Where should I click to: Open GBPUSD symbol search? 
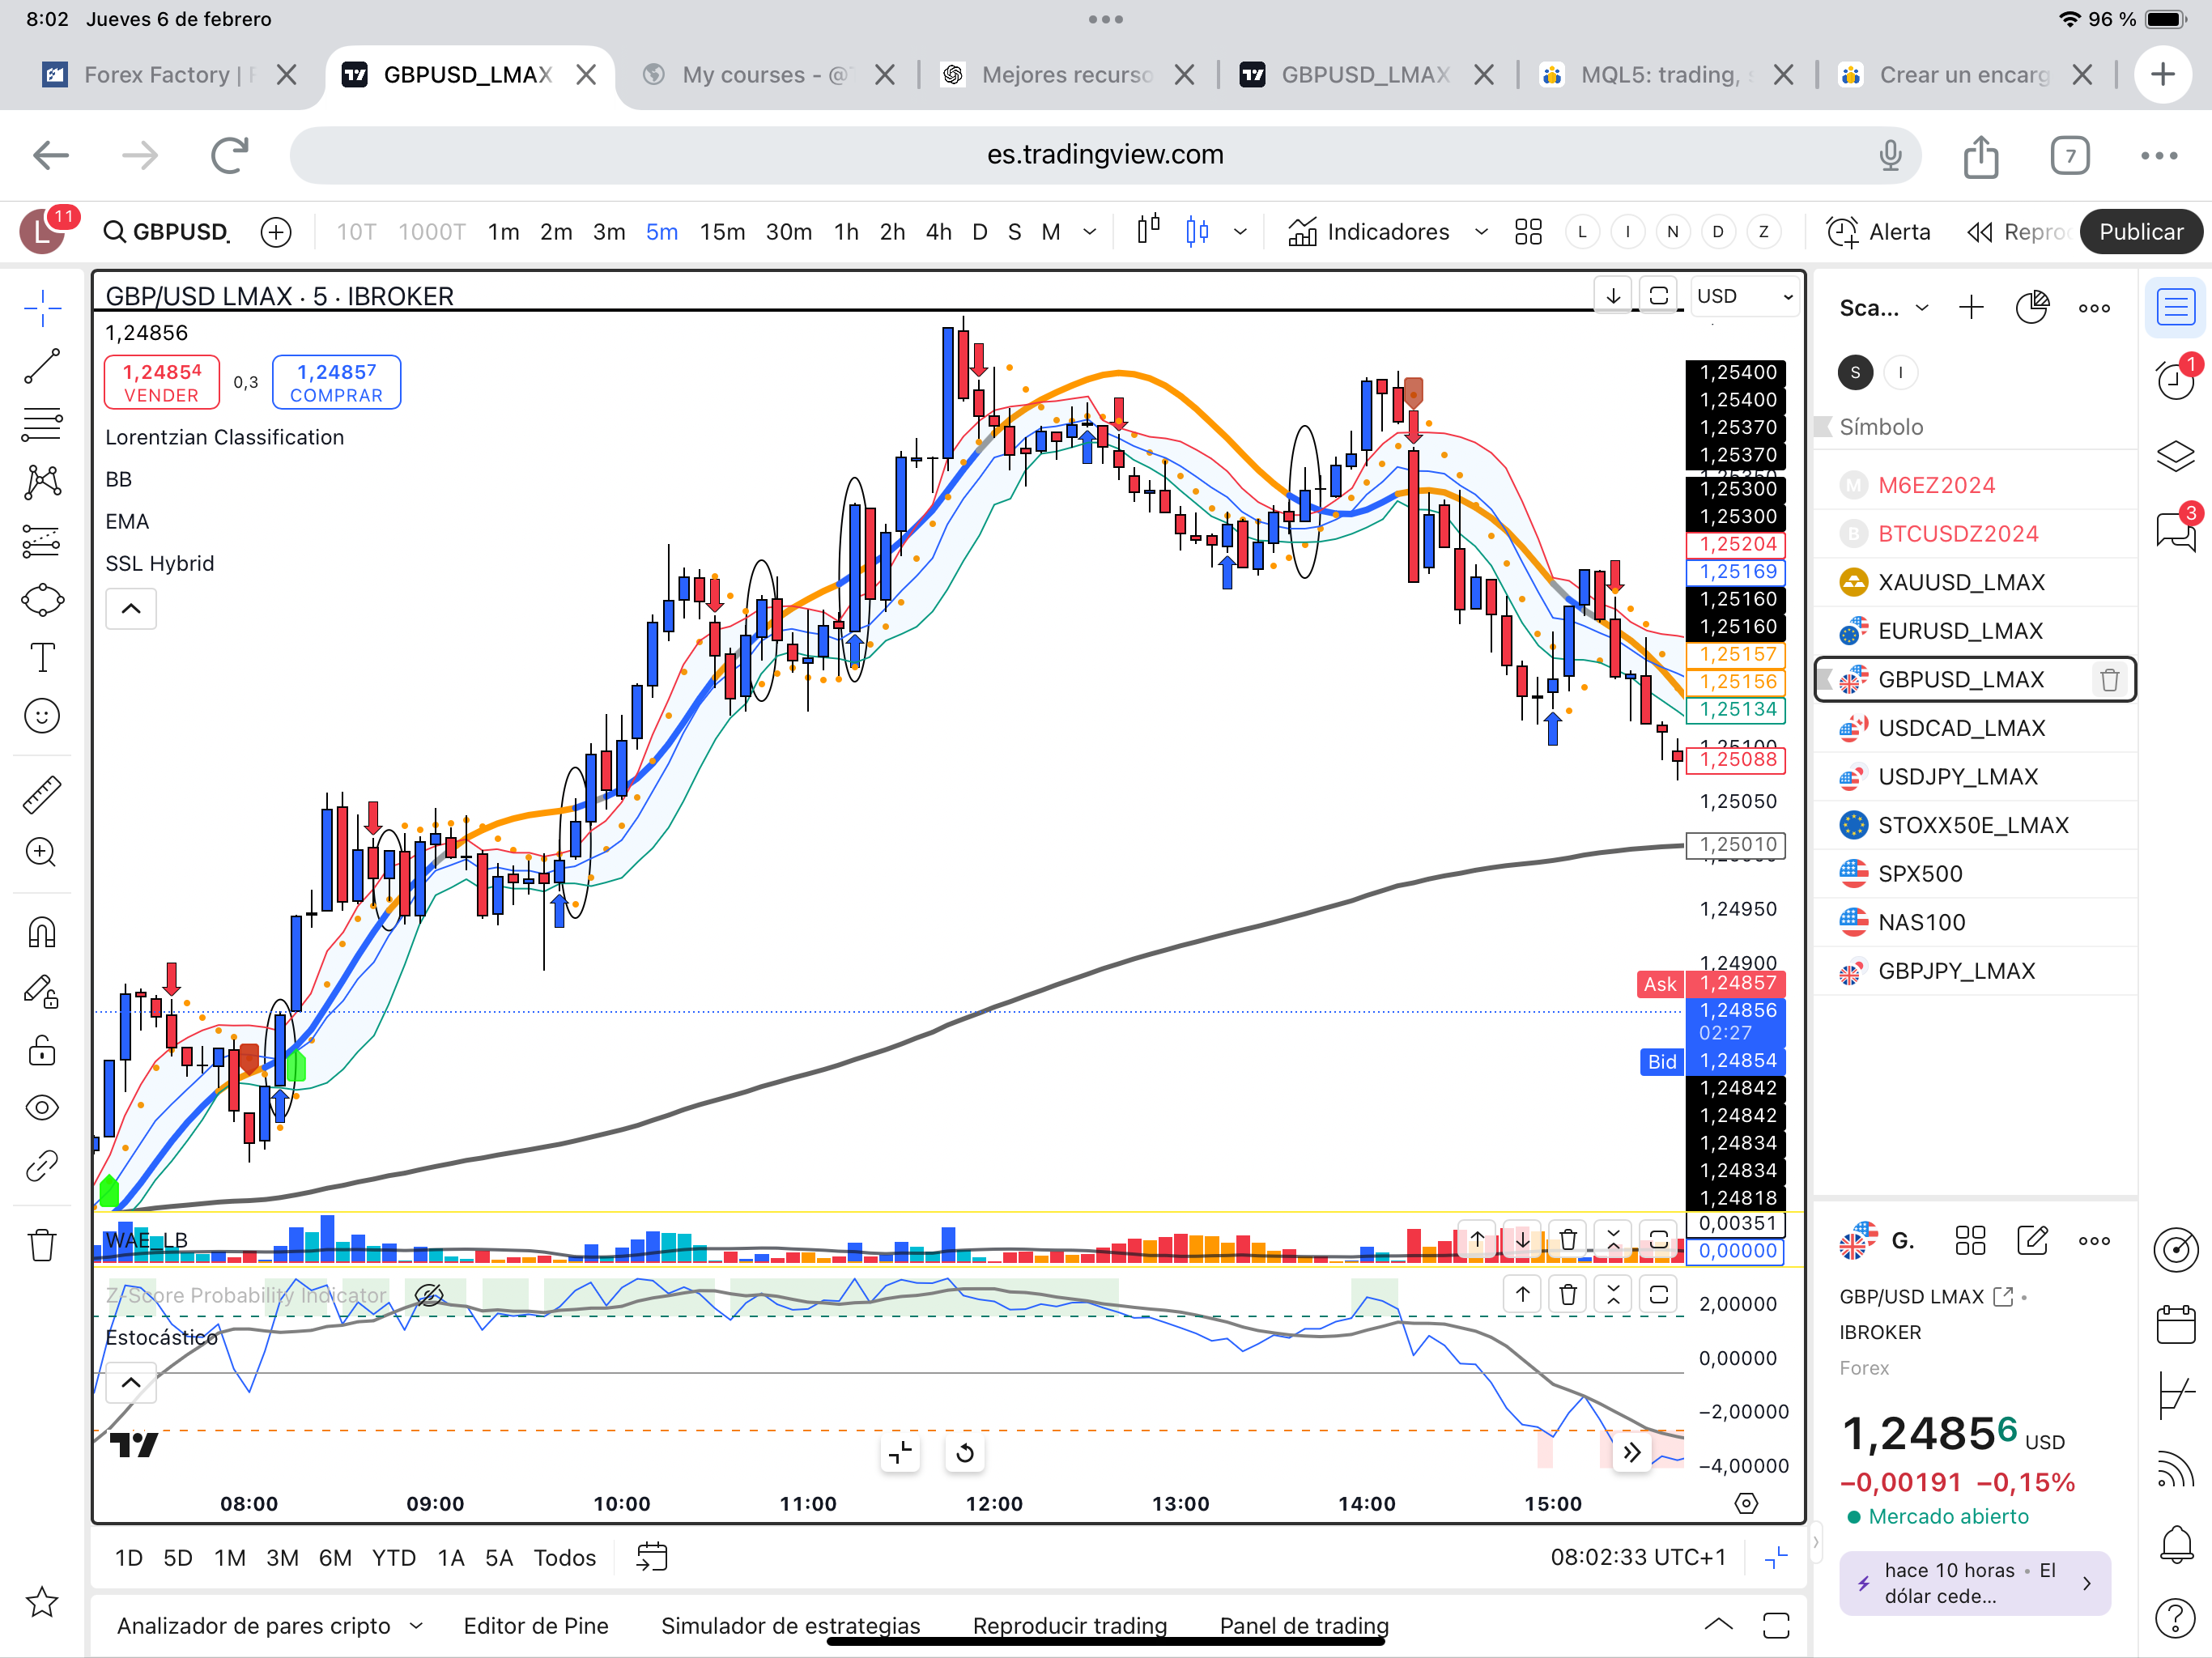(166, 232)
